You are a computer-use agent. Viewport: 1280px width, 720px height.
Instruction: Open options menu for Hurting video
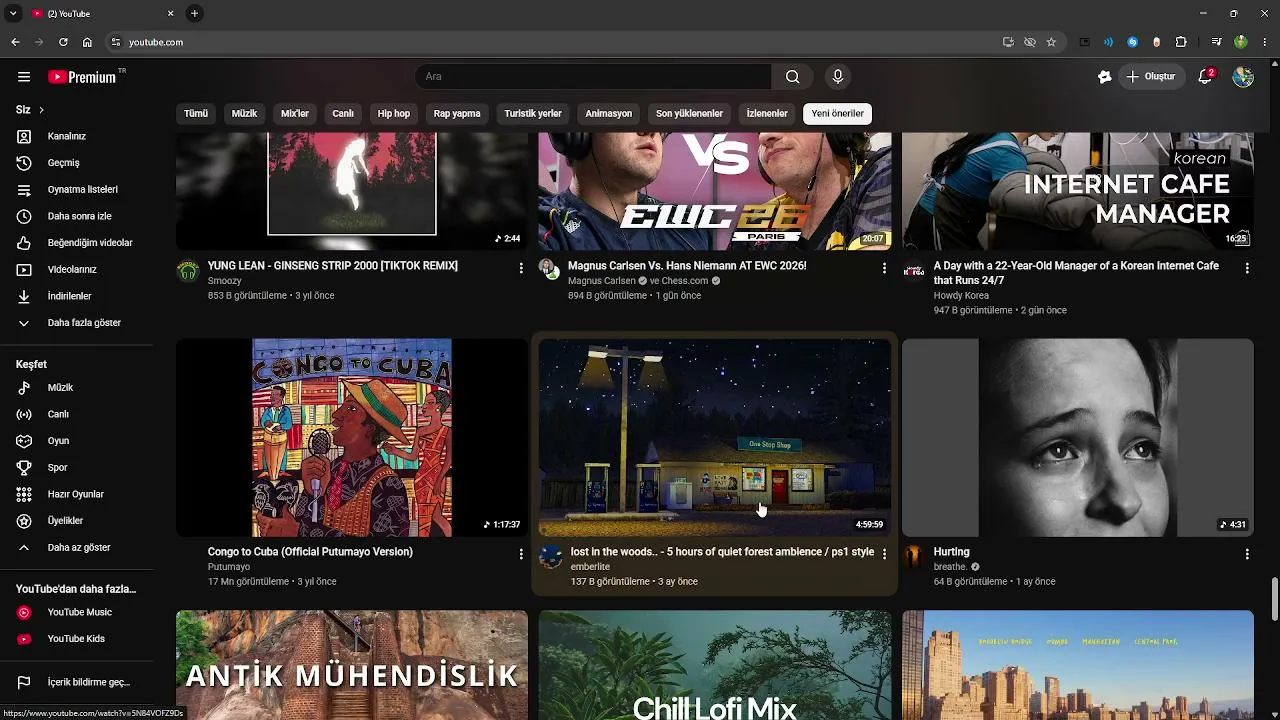click(1247, 554)
